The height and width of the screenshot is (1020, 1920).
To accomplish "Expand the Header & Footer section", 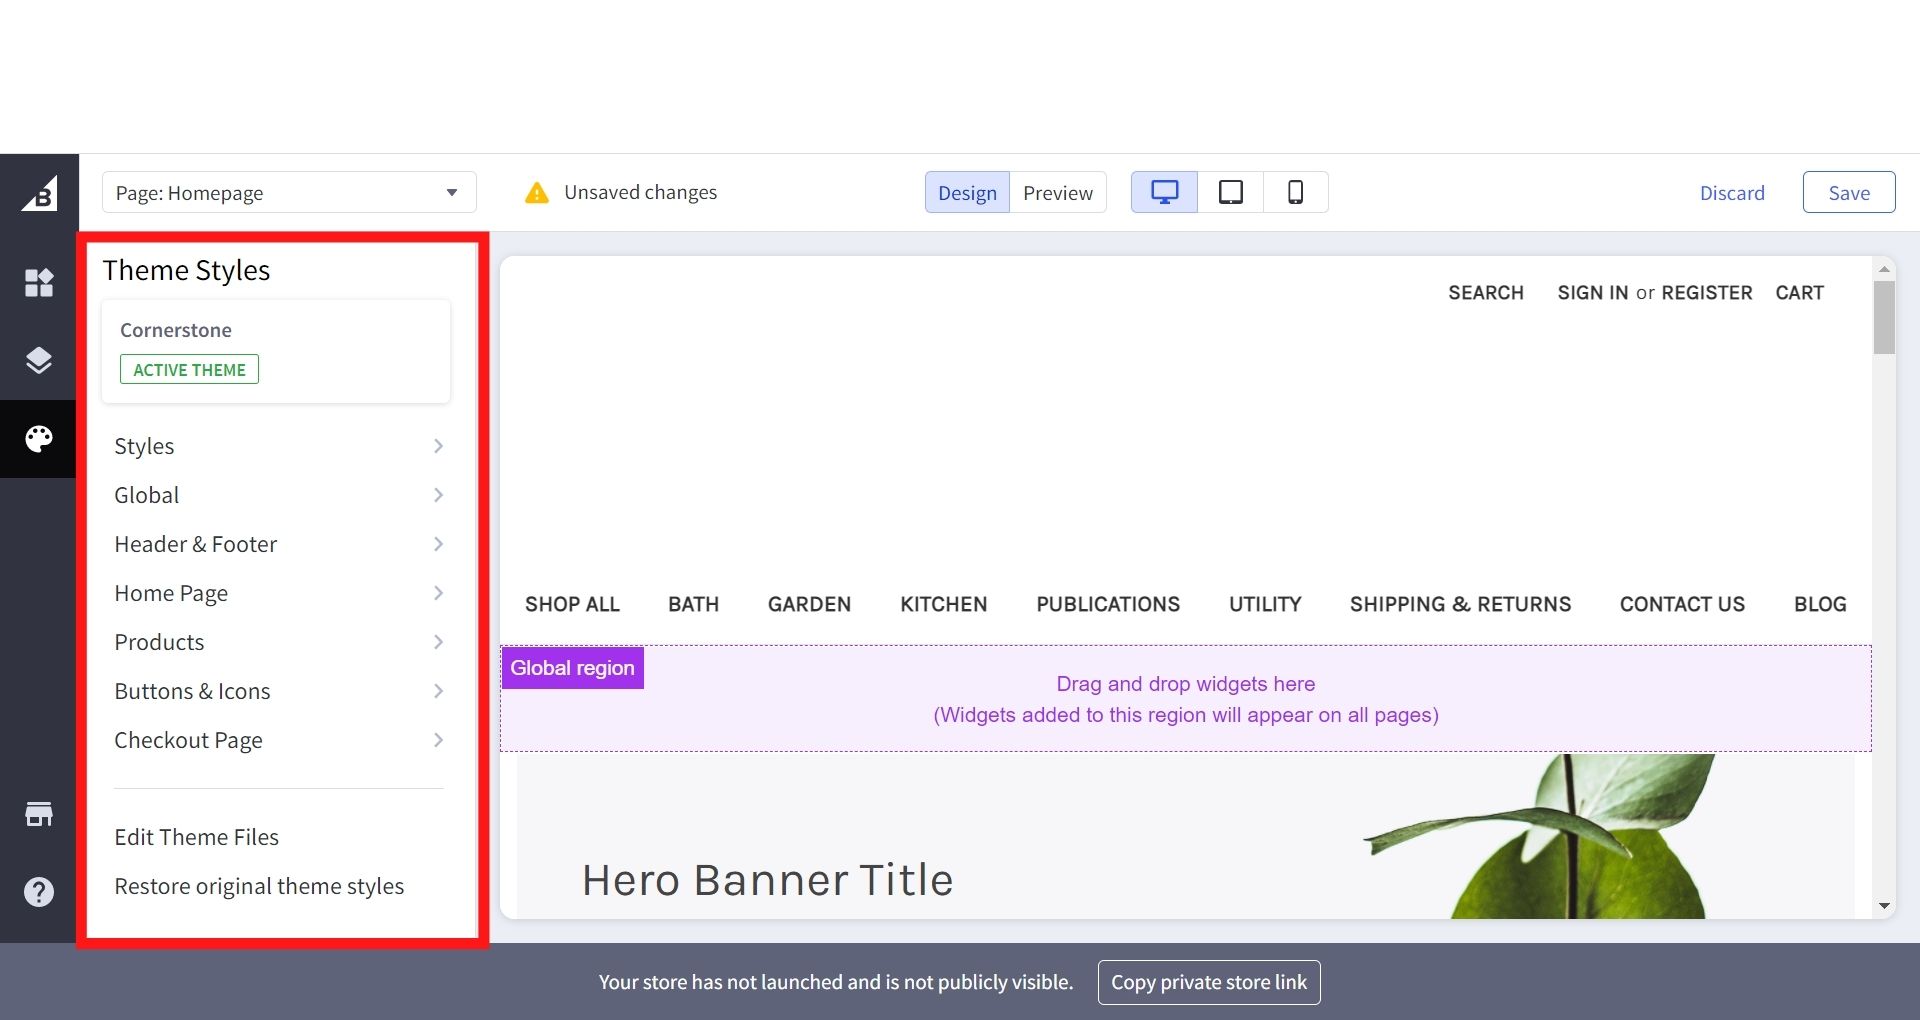I will [278, 544].
